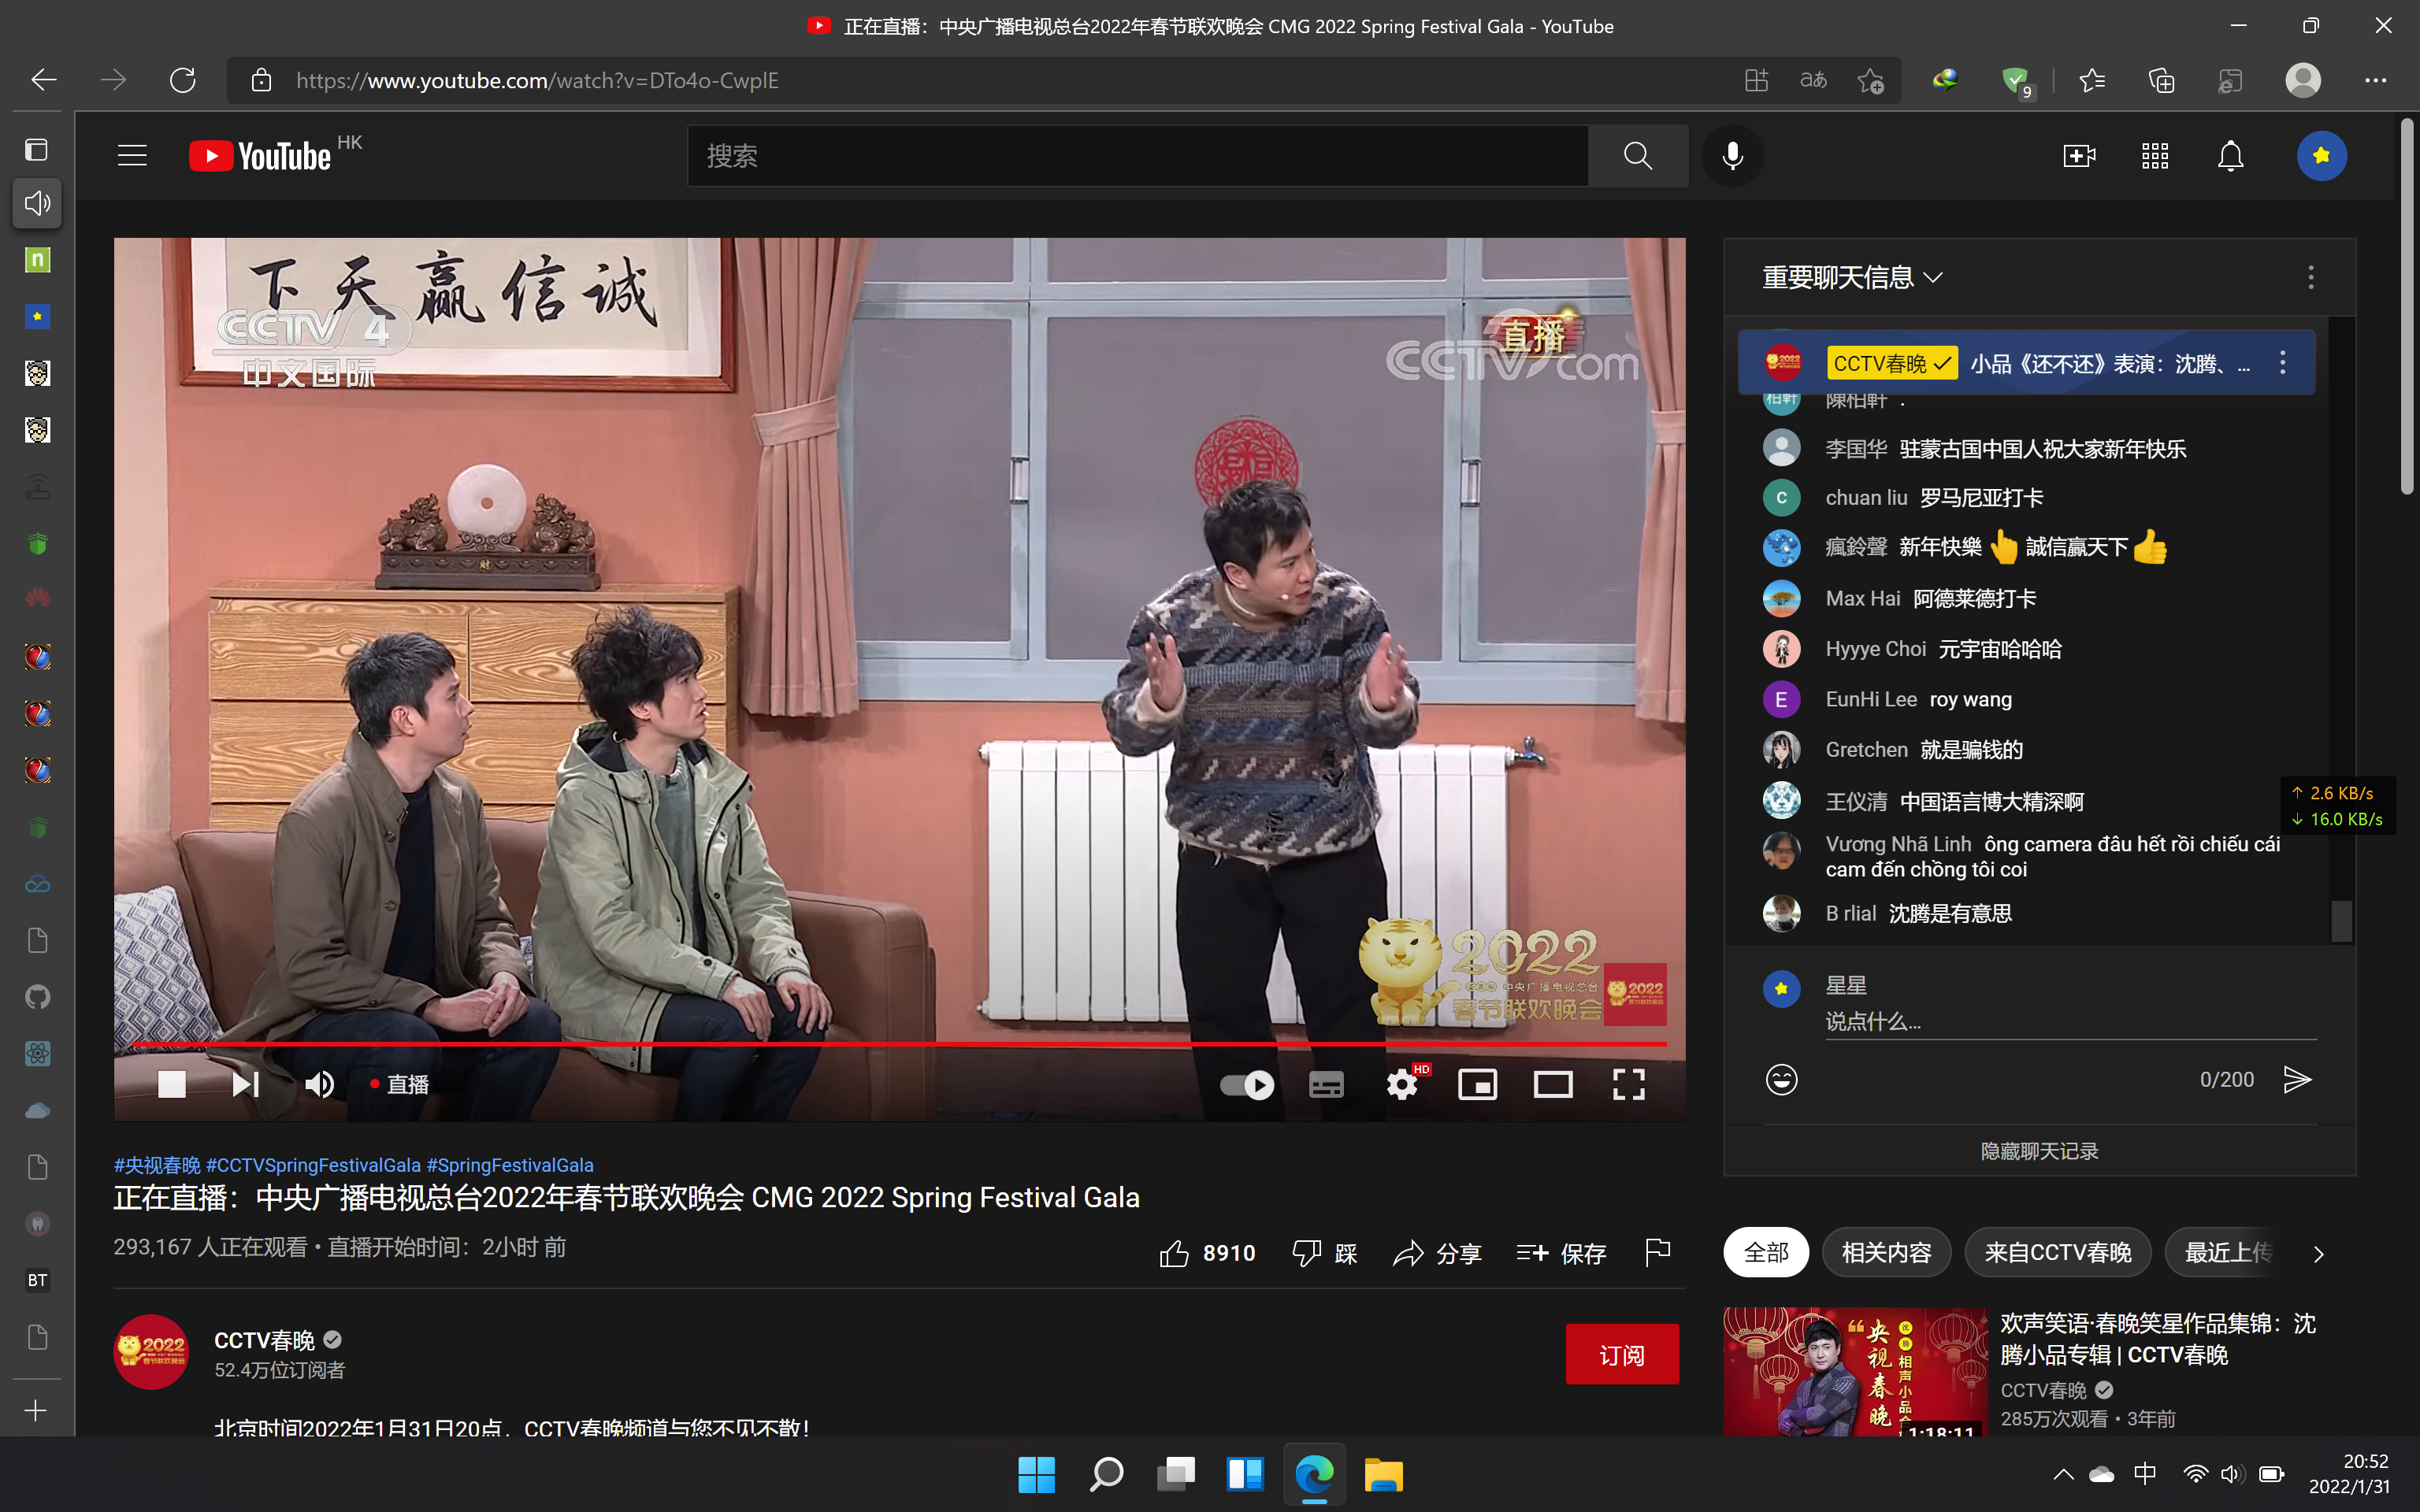Open the #SpringFestivalGala hashtag
The height and width of the screenshot is (1512, 2420).
click(x=510, y=1165)
